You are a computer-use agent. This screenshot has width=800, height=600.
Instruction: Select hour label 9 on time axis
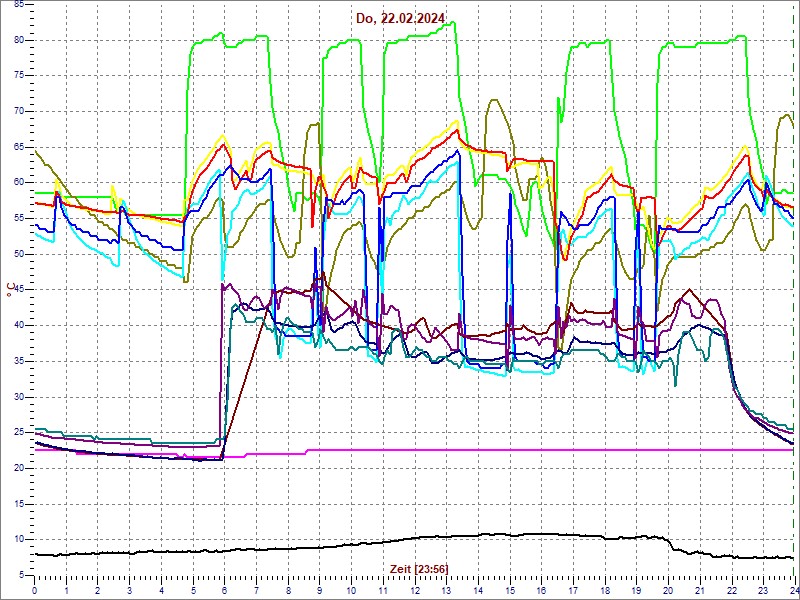click(x=320, y=590)
